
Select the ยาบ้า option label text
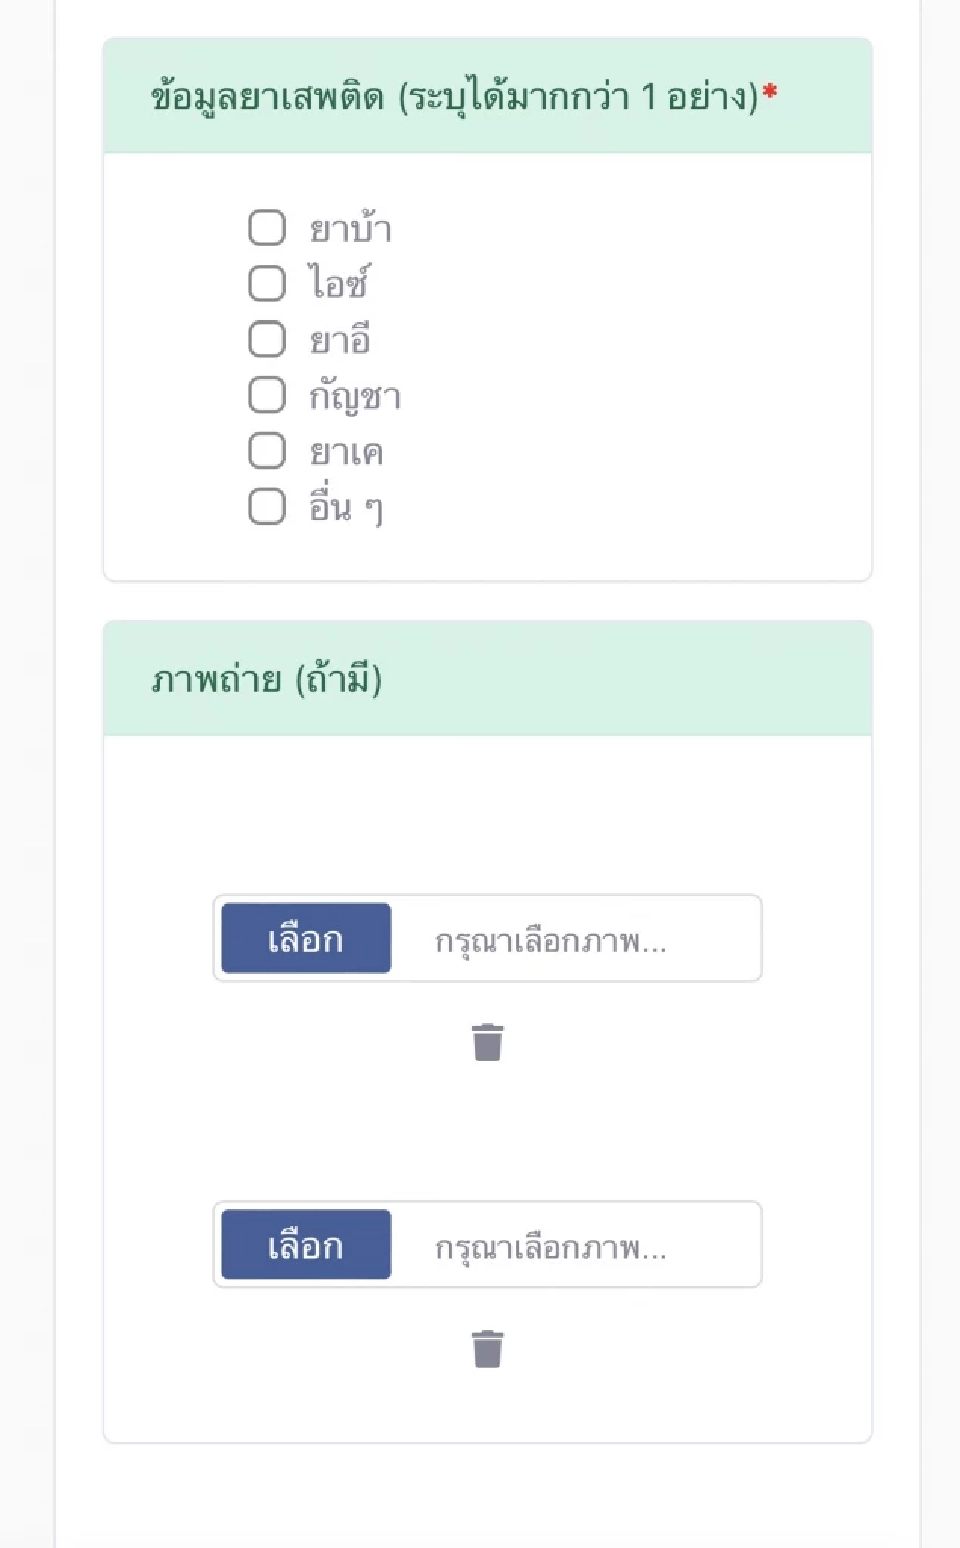click(350, 228)
